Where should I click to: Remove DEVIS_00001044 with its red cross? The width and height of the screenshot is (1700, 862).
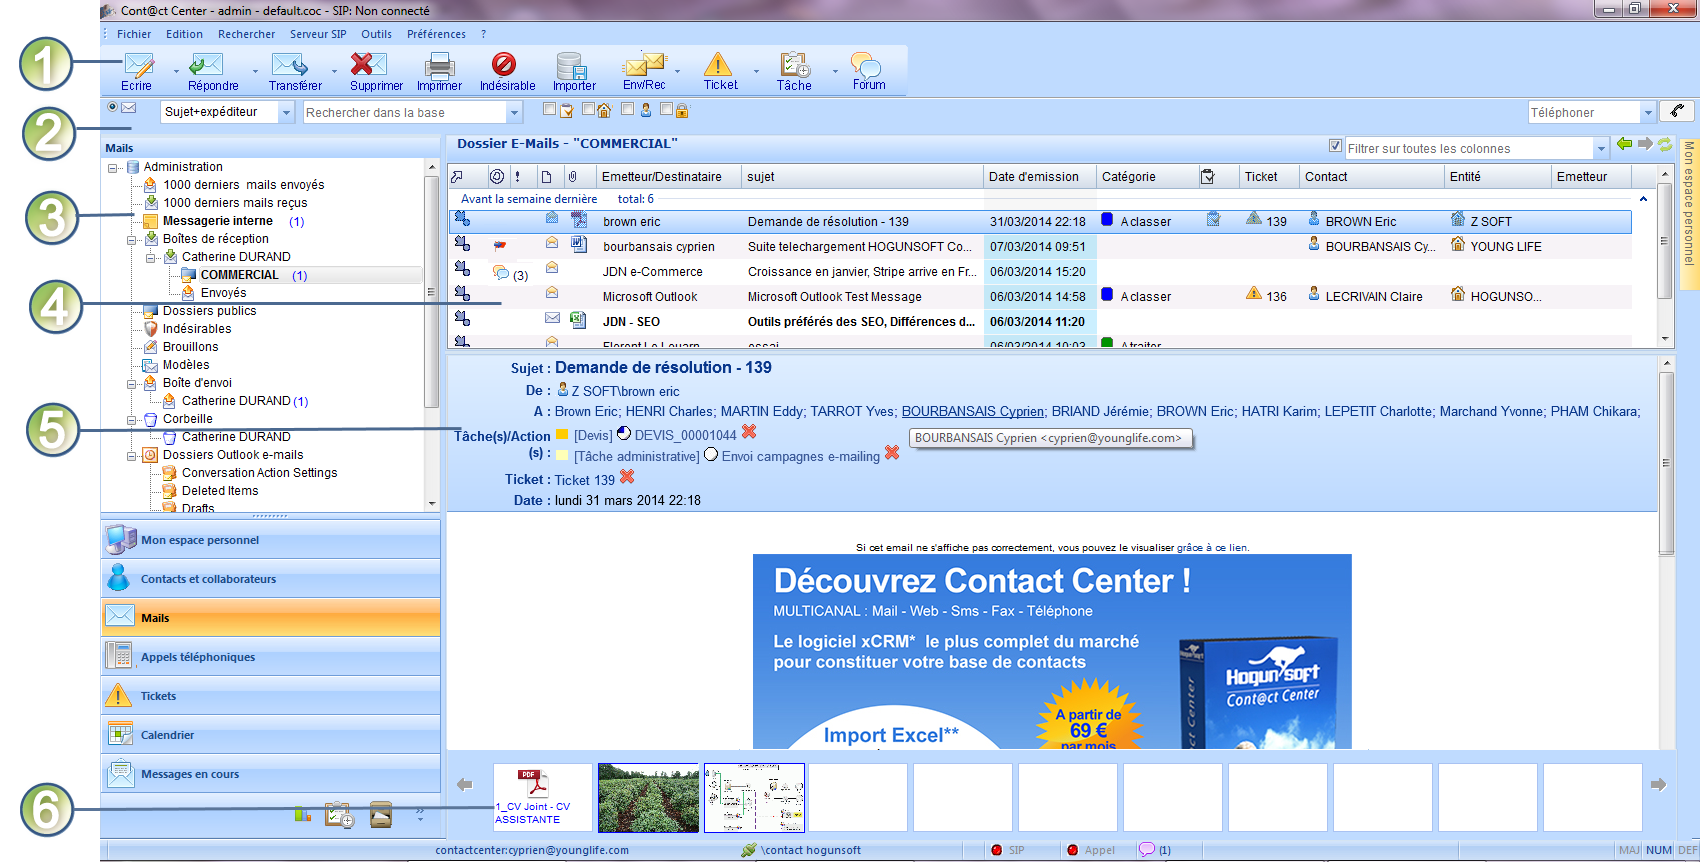(749, 432)
